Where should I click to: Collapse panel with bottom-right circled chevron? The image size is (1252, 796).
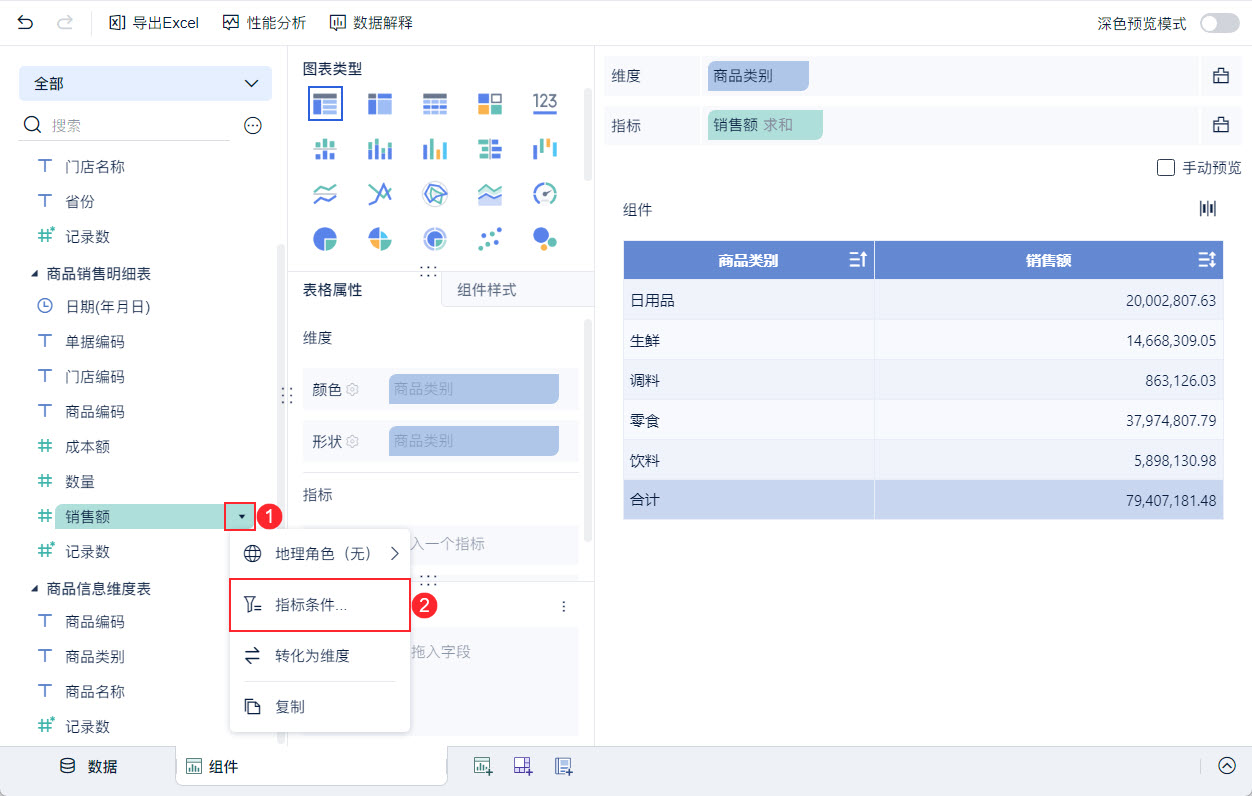1227,766
